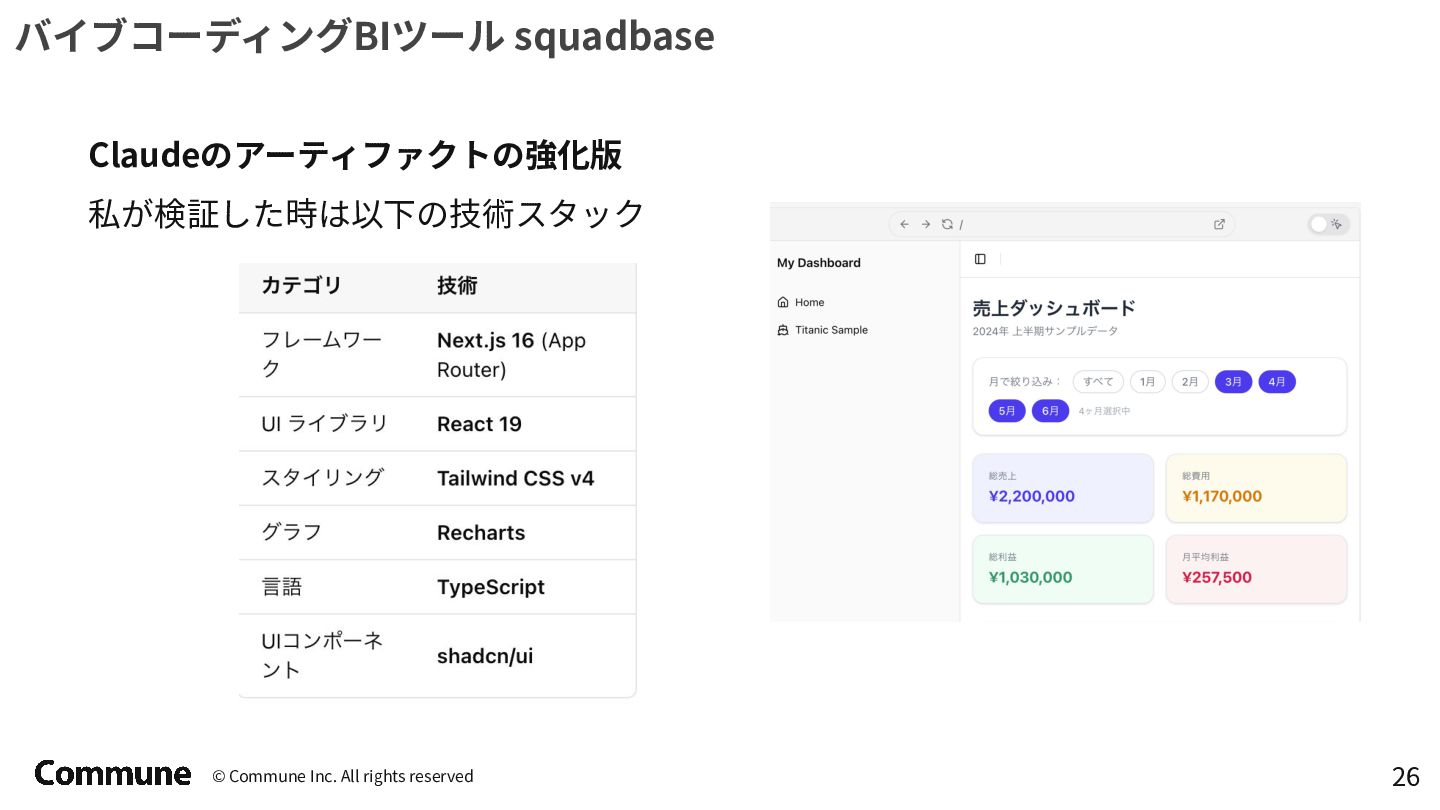Enable the 2月 month filter
The height and width of the screenshot is (810, 1440).
coord(1190,382)
